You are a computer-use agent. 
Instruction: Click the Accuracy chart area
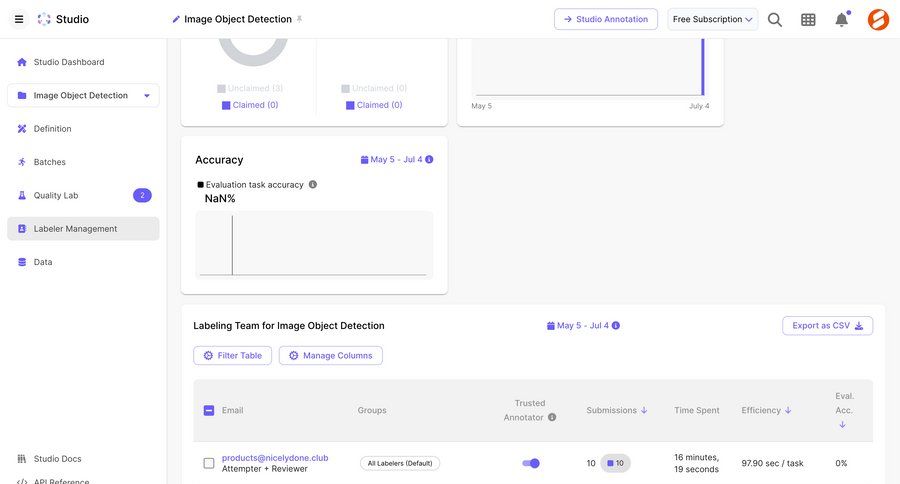[x=314, y=245]
